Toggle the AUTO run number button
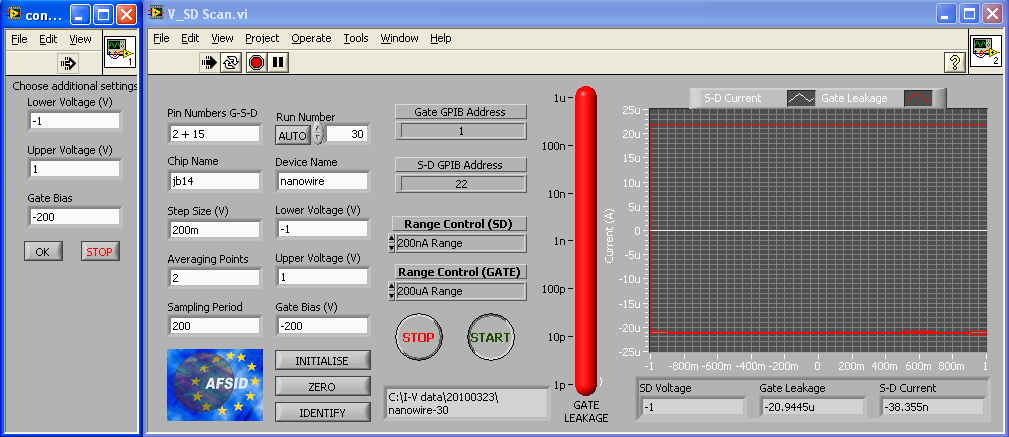The width and height of the screenshot is (1009, 437). (293, 135)
